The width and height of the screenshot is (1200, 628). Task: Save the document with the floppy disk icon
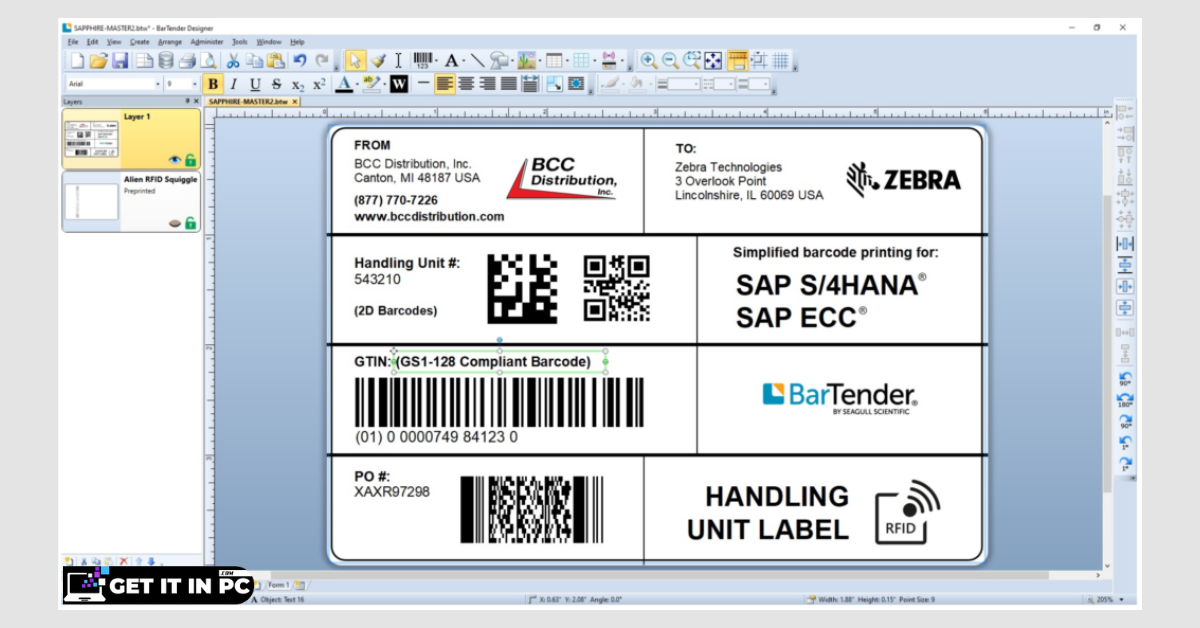coord(120,61)
